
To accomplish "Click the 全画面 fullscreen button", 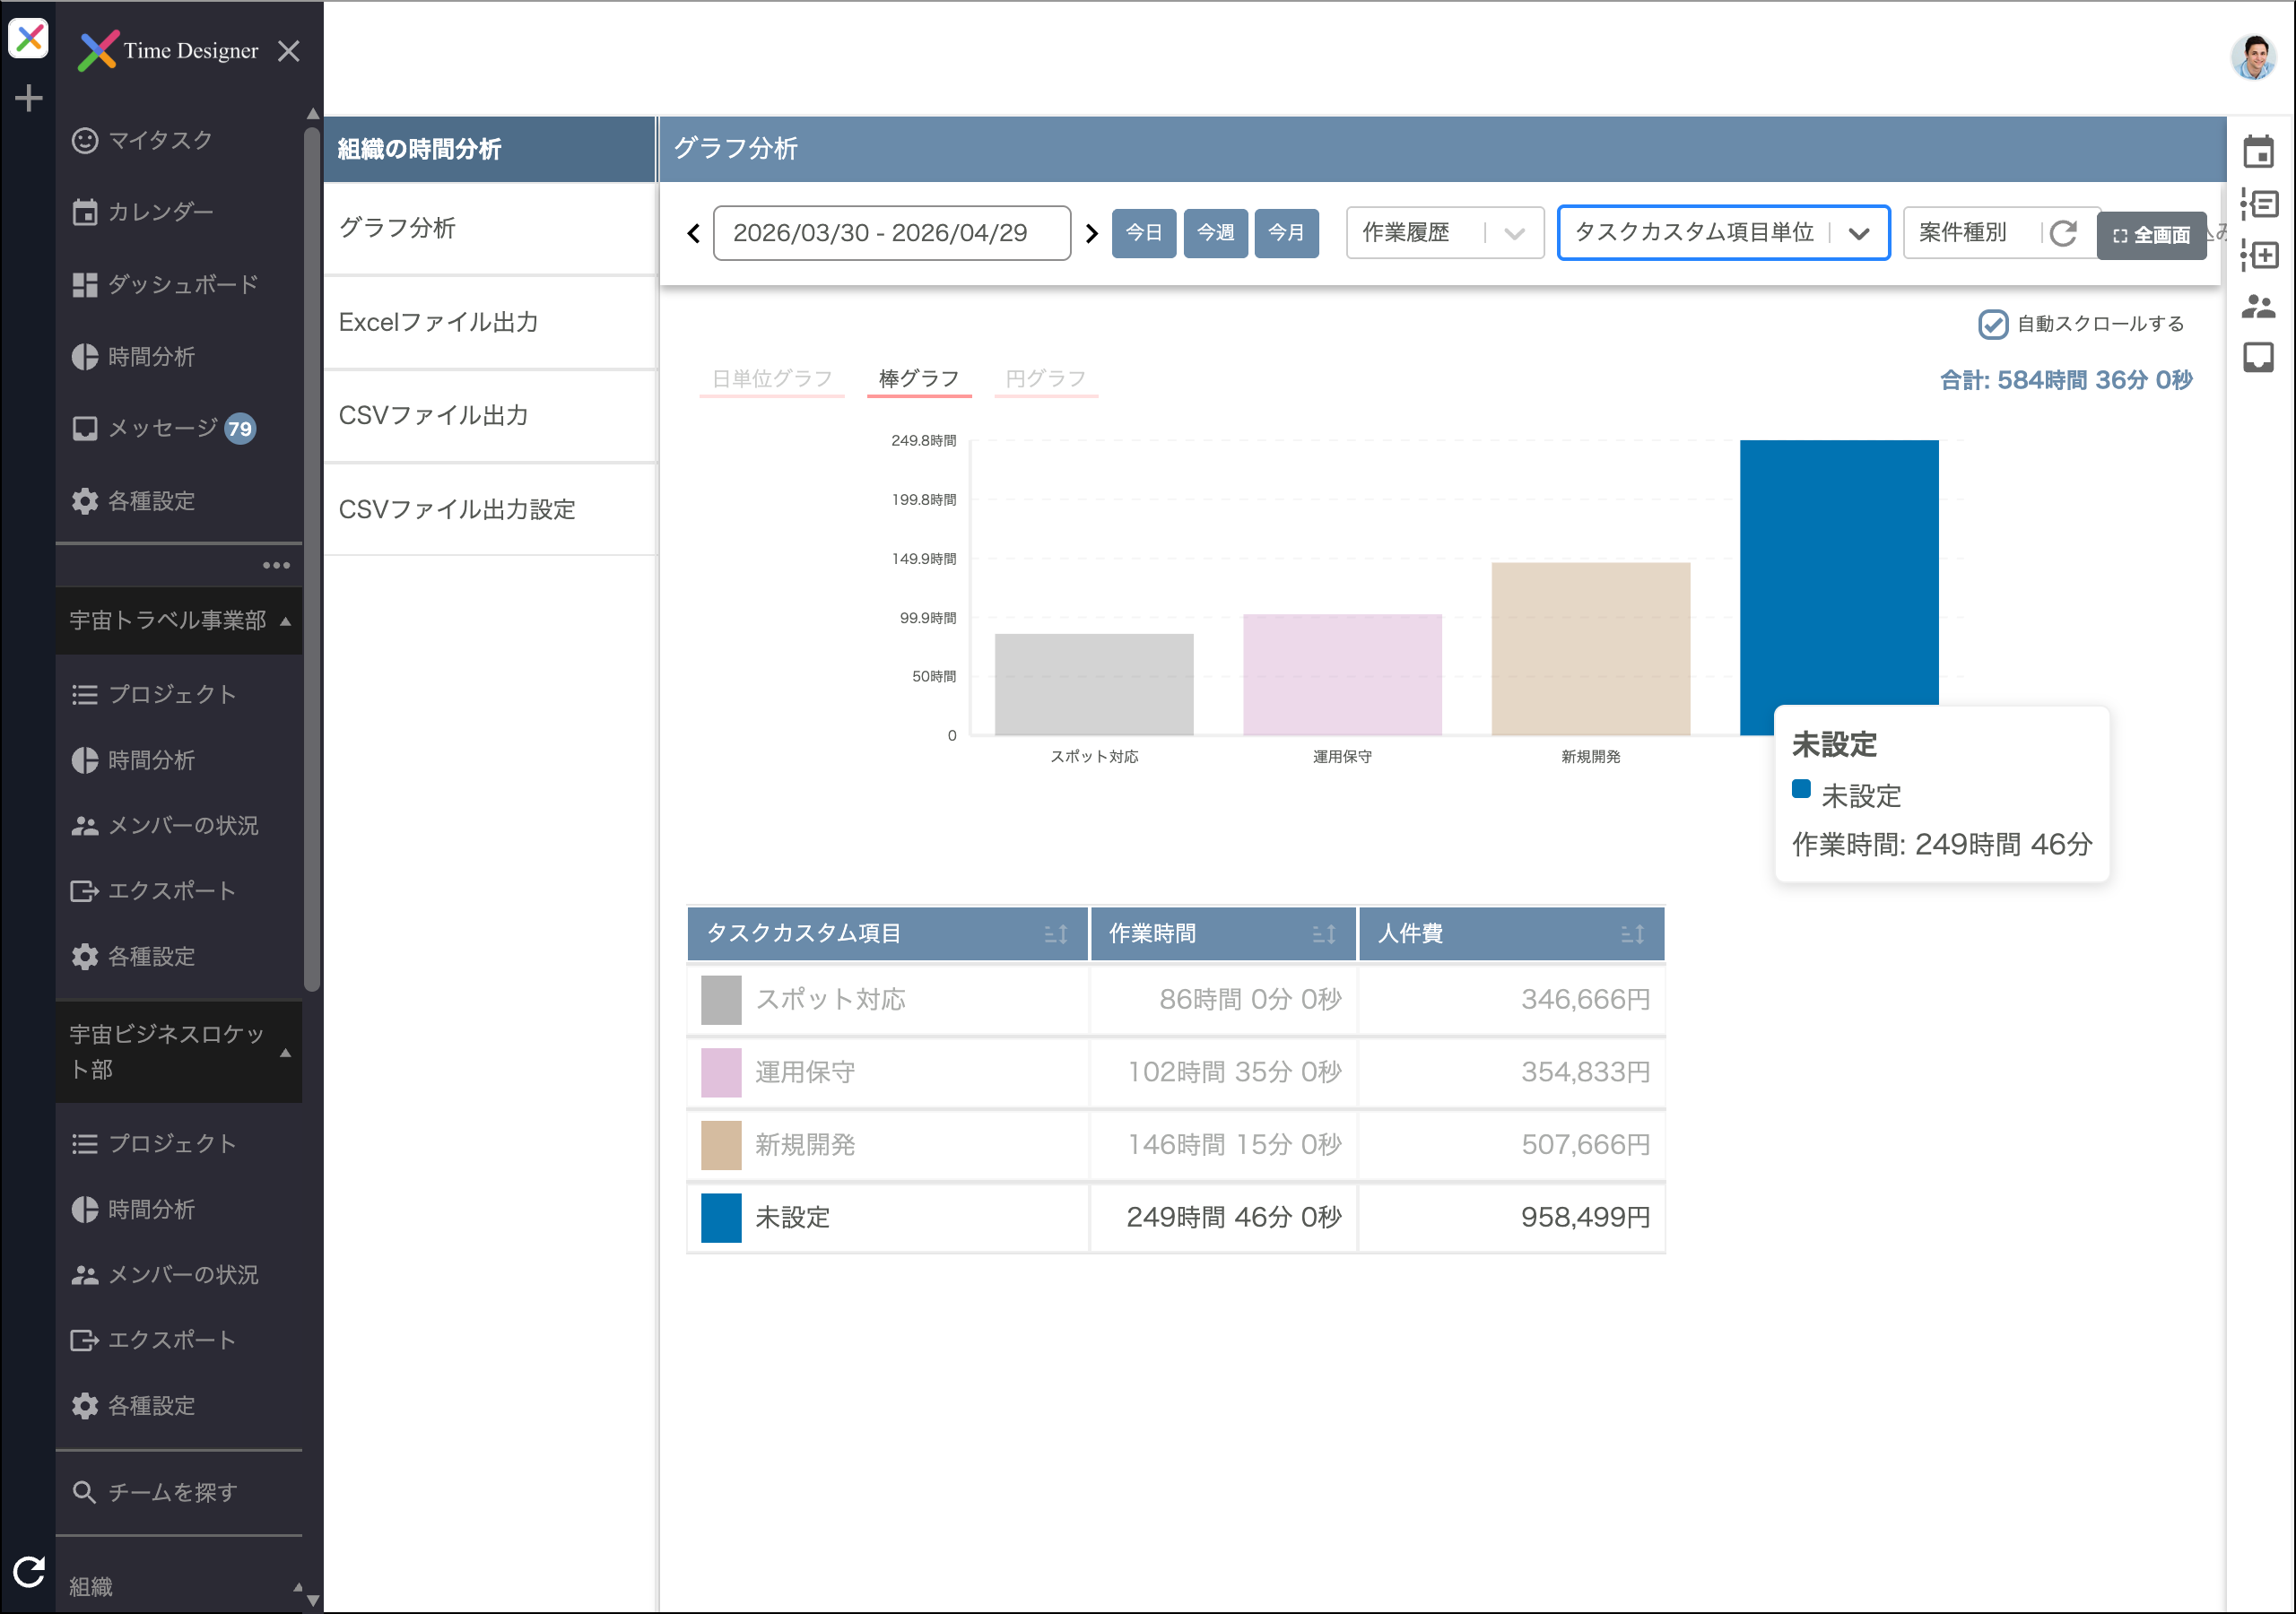I will click(x=2152, y=236).
